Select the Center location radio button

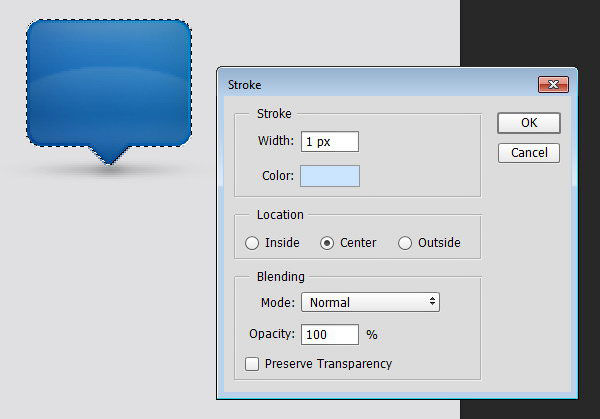coord(327,243)
